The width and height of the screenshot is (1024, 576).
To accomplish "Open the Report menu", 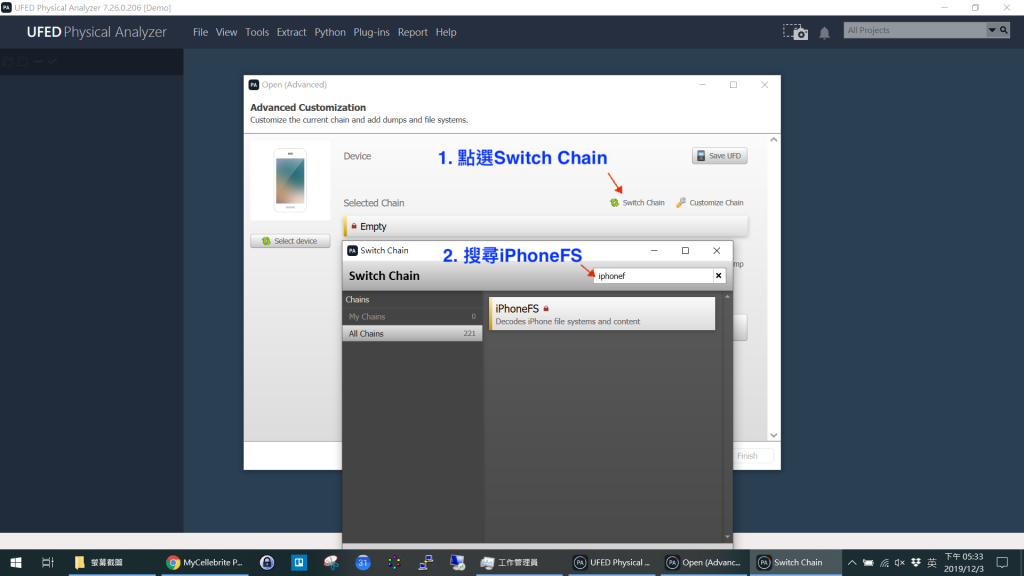I will (x=412, y=32).
